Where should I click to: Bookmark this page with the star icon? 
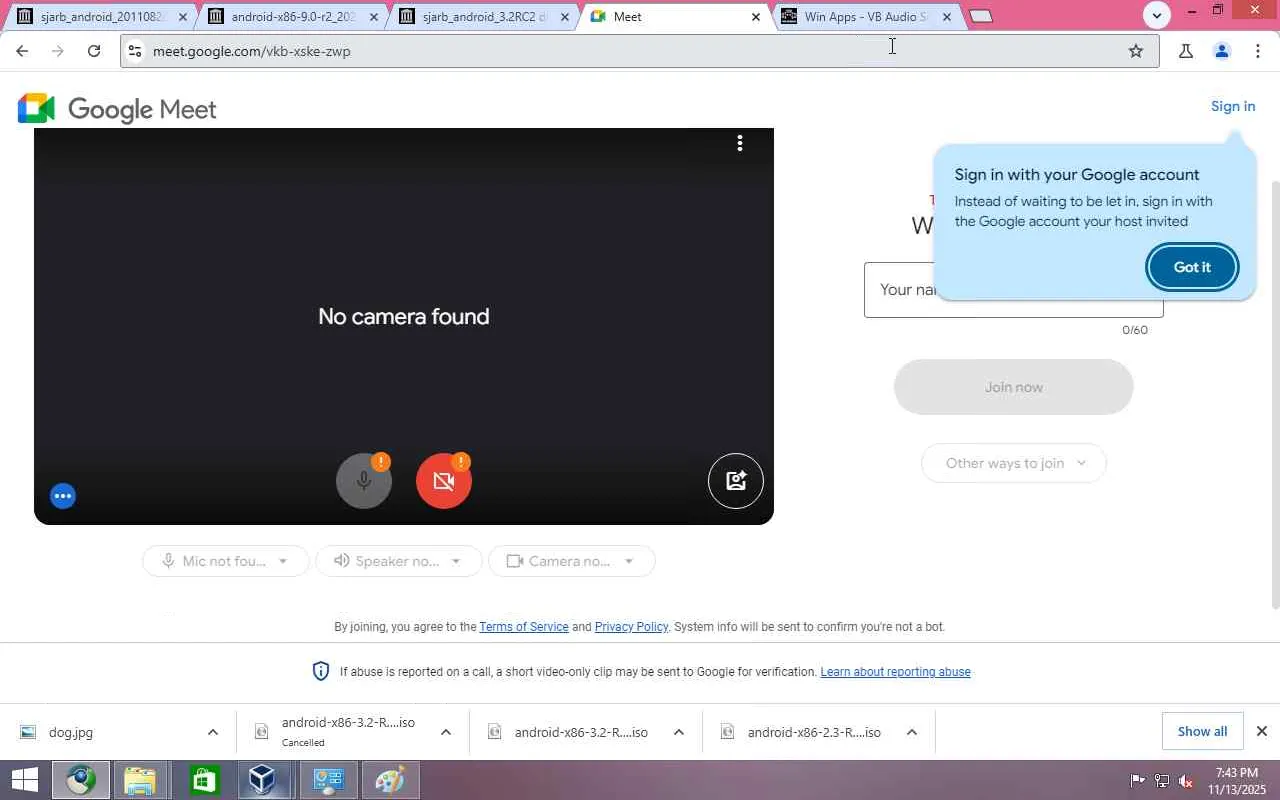pos(1136,51)
